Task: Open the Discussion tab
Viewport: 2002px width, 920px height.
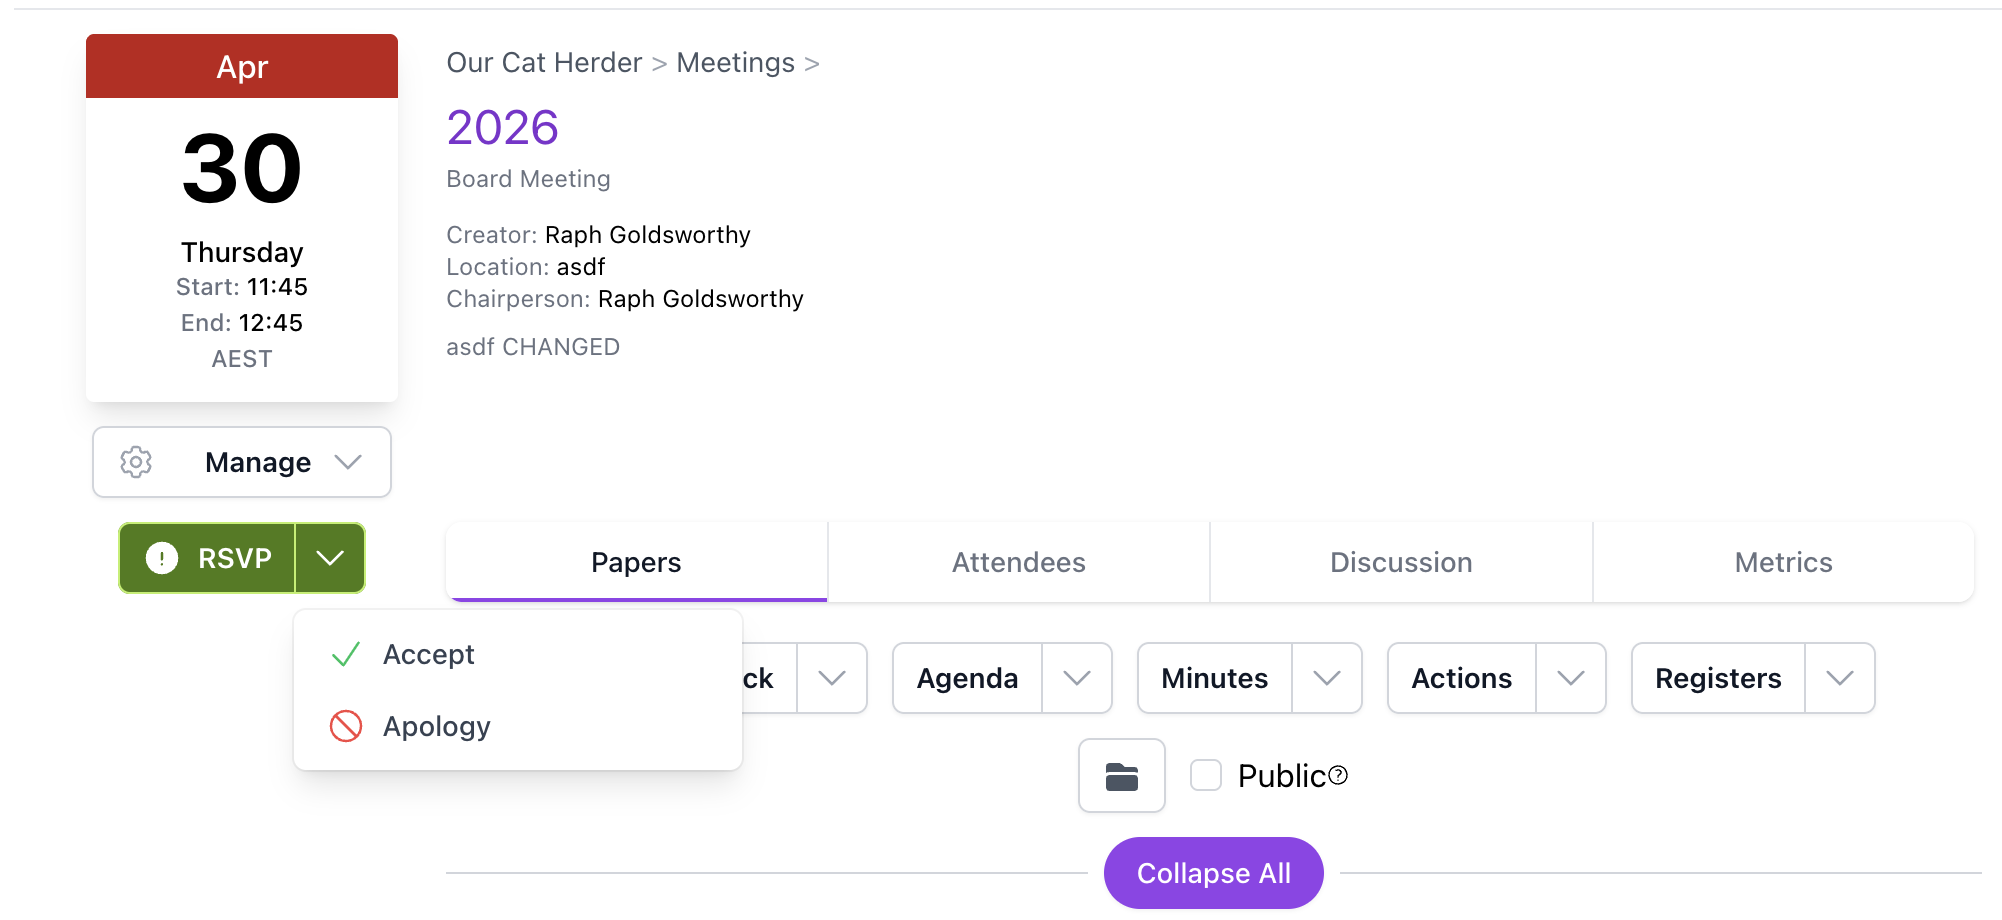Action: click(x=1401, y=562)
